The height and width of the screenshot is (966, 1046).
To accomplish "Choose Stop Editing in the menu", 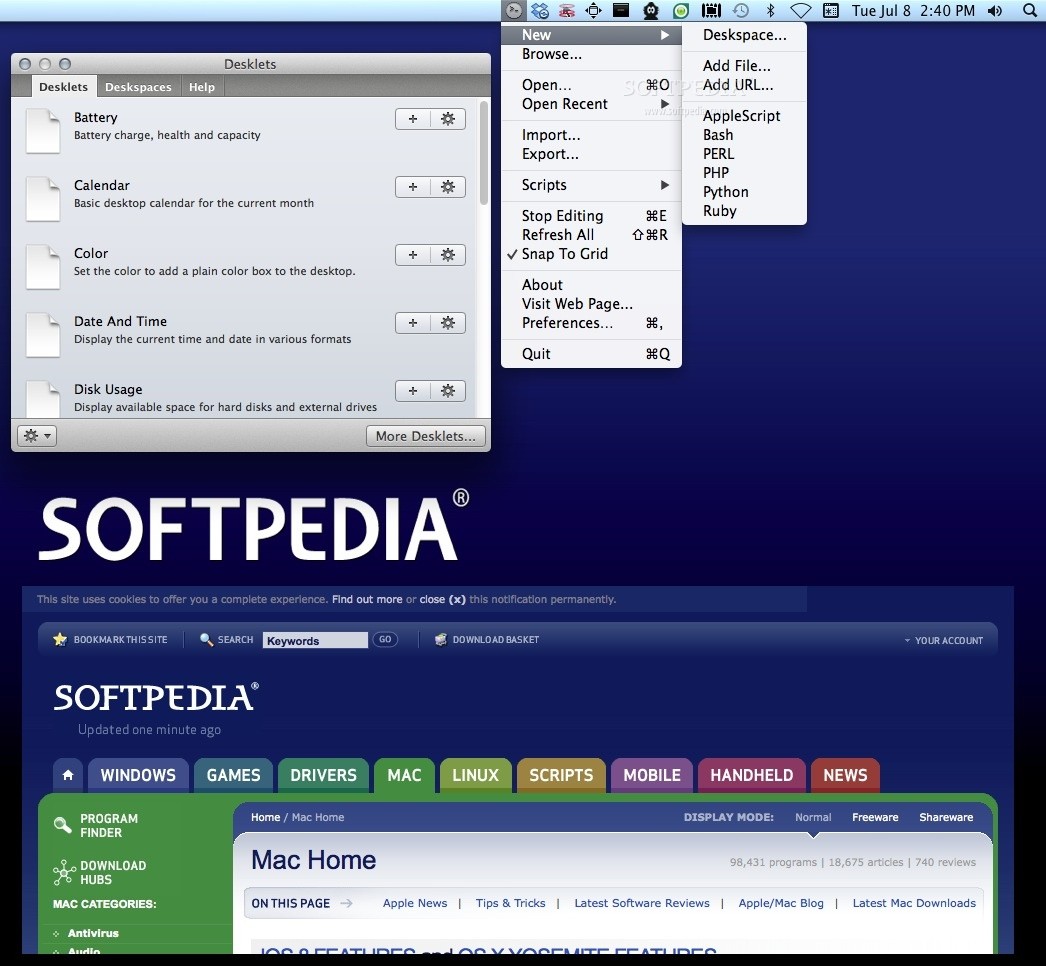I will 591,215.
